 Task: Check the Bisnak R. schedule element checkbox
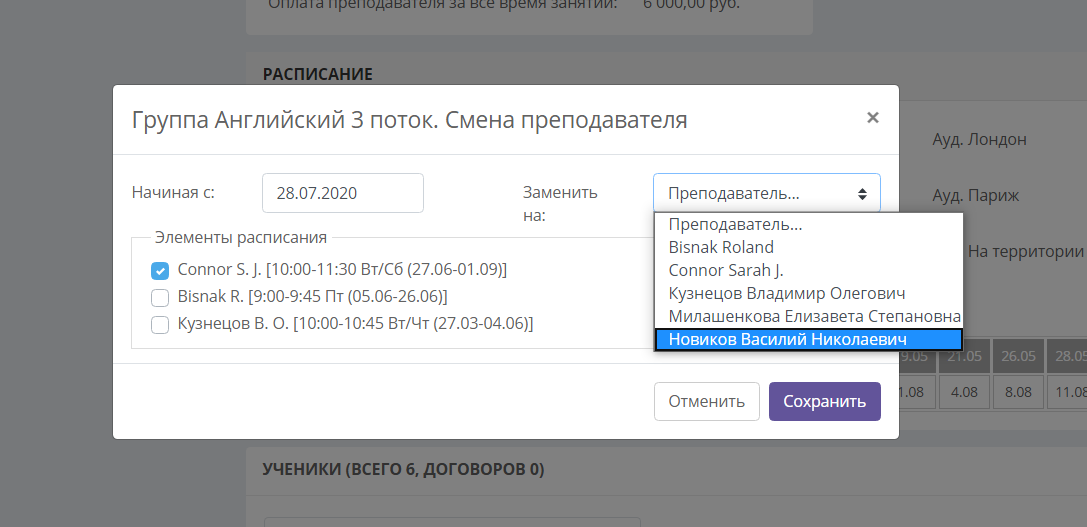coord(159,297)
